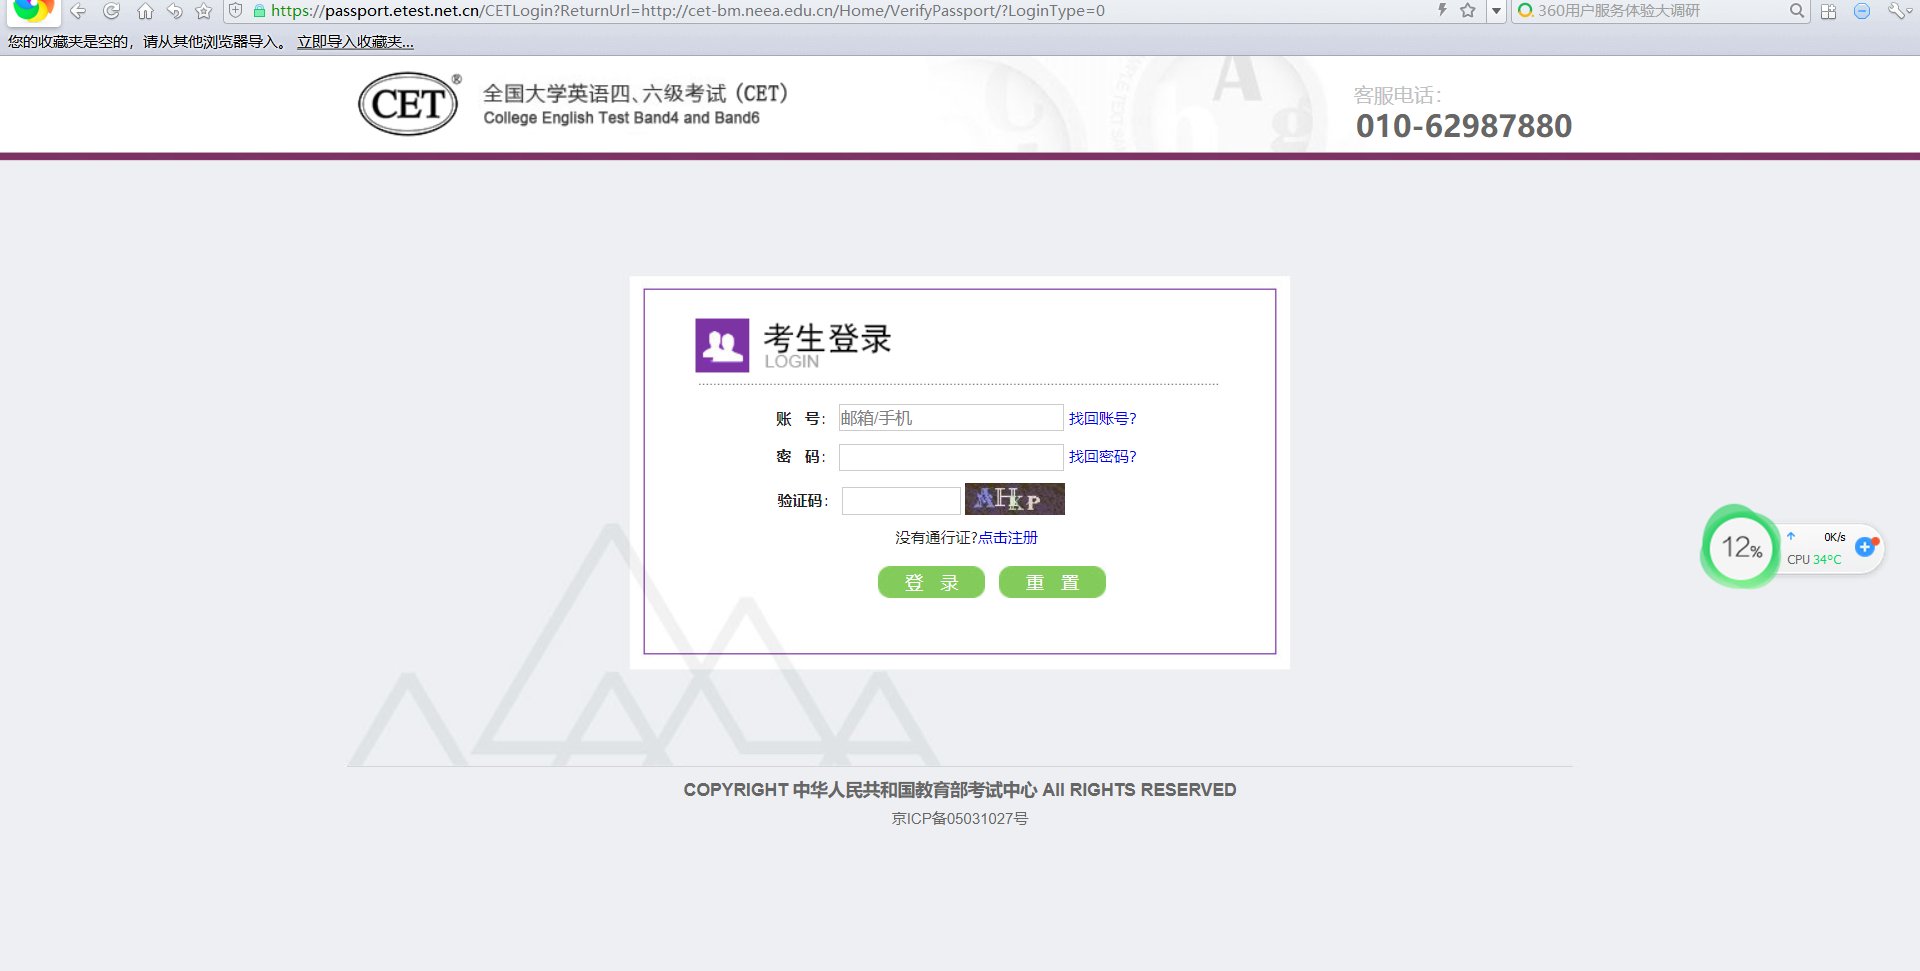Screen dimensions: 1920x971
Task: Open the extensions grid icon
Action: pyautogui.click(x=1828, y=12)
